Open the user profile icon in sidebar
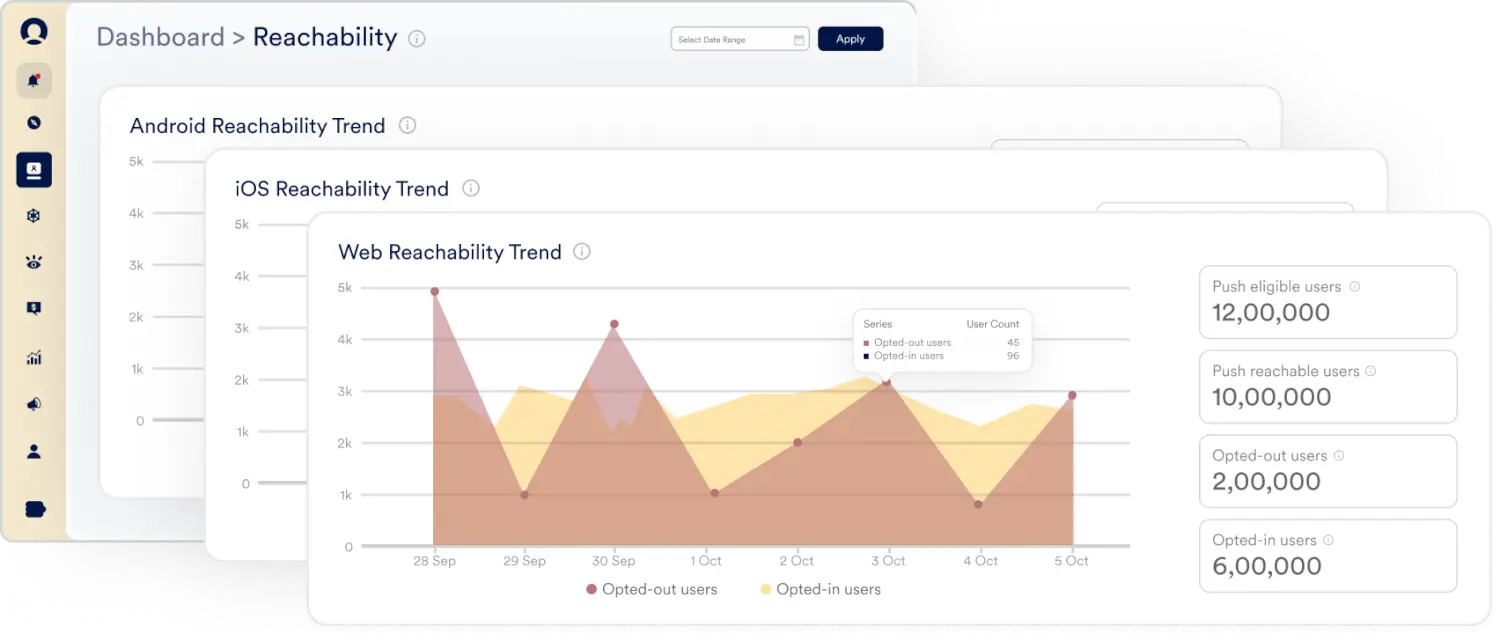Image resolution: width=1500 pixels, height=634 pixels. coord(34,451)
